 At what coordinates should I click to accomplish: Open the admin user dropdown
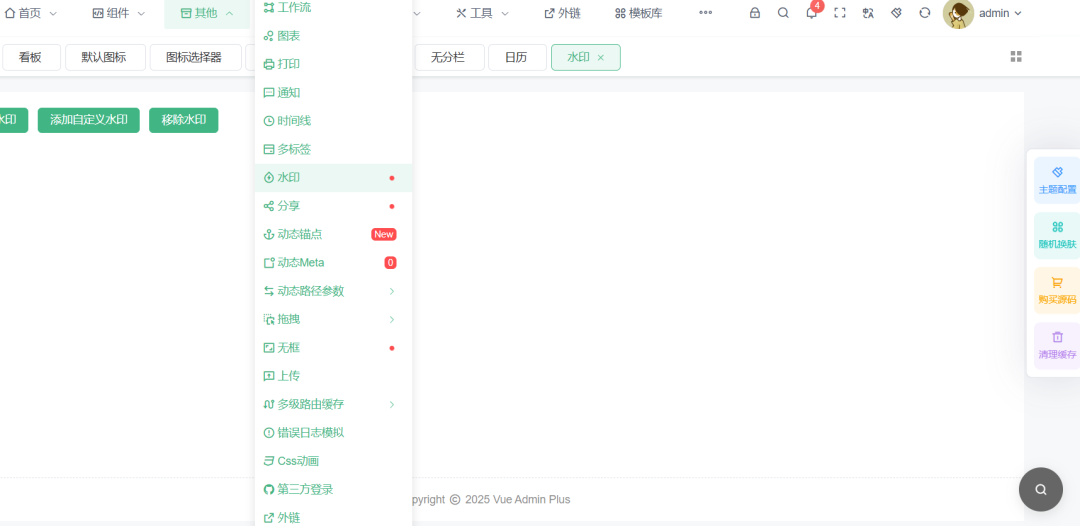(1000, 13)
